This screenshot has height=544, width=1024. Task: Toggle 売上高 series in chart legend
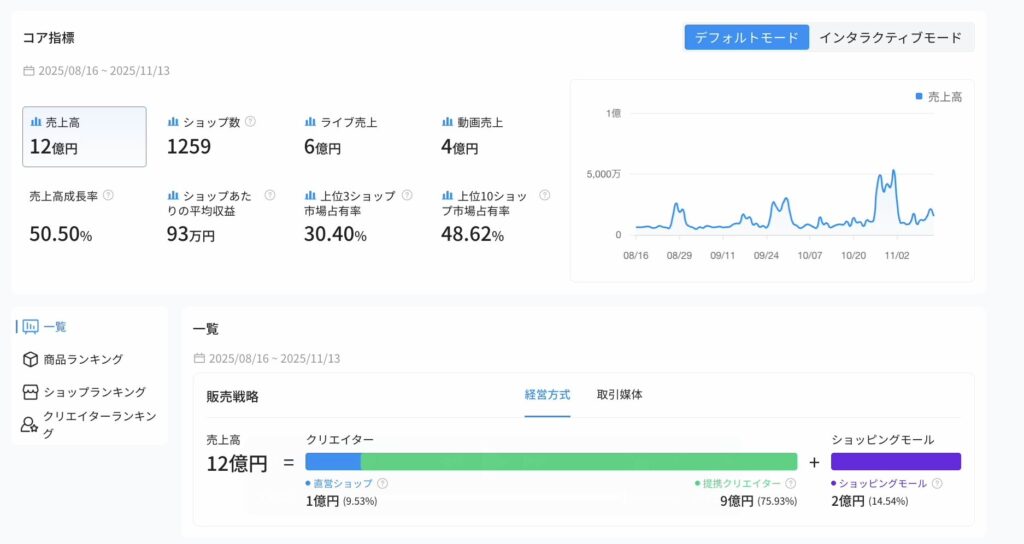(x=938, y=97)
